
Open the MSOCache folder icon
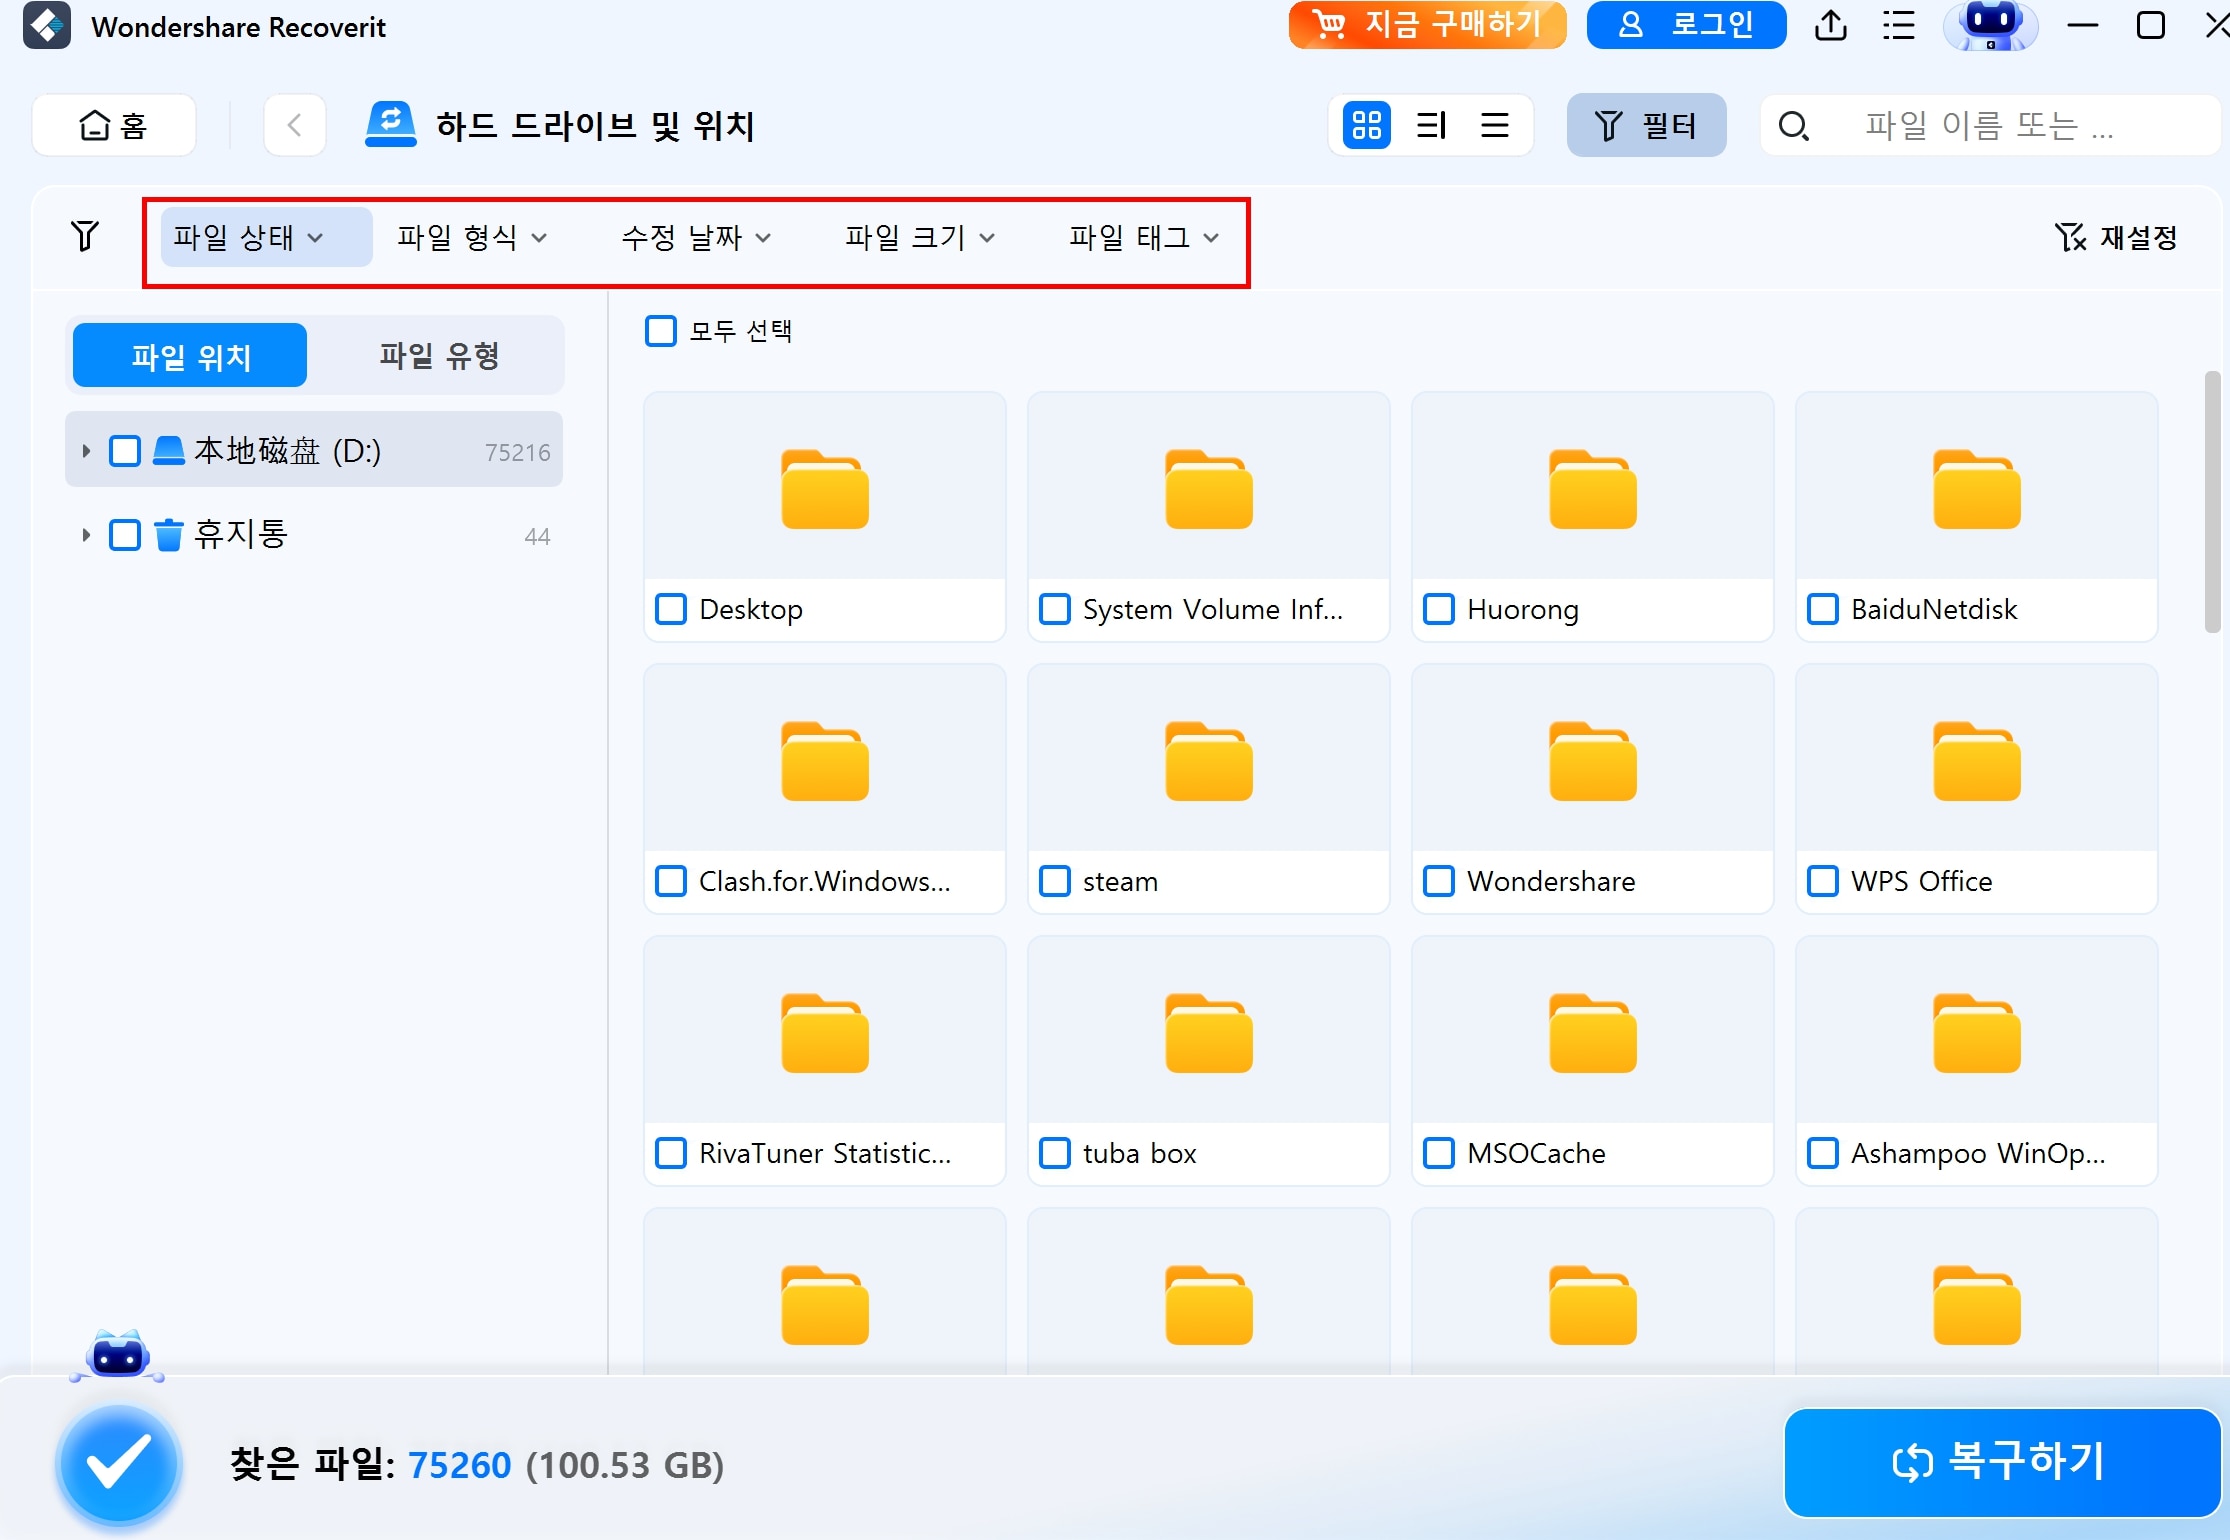[x=1593, y=1033]
